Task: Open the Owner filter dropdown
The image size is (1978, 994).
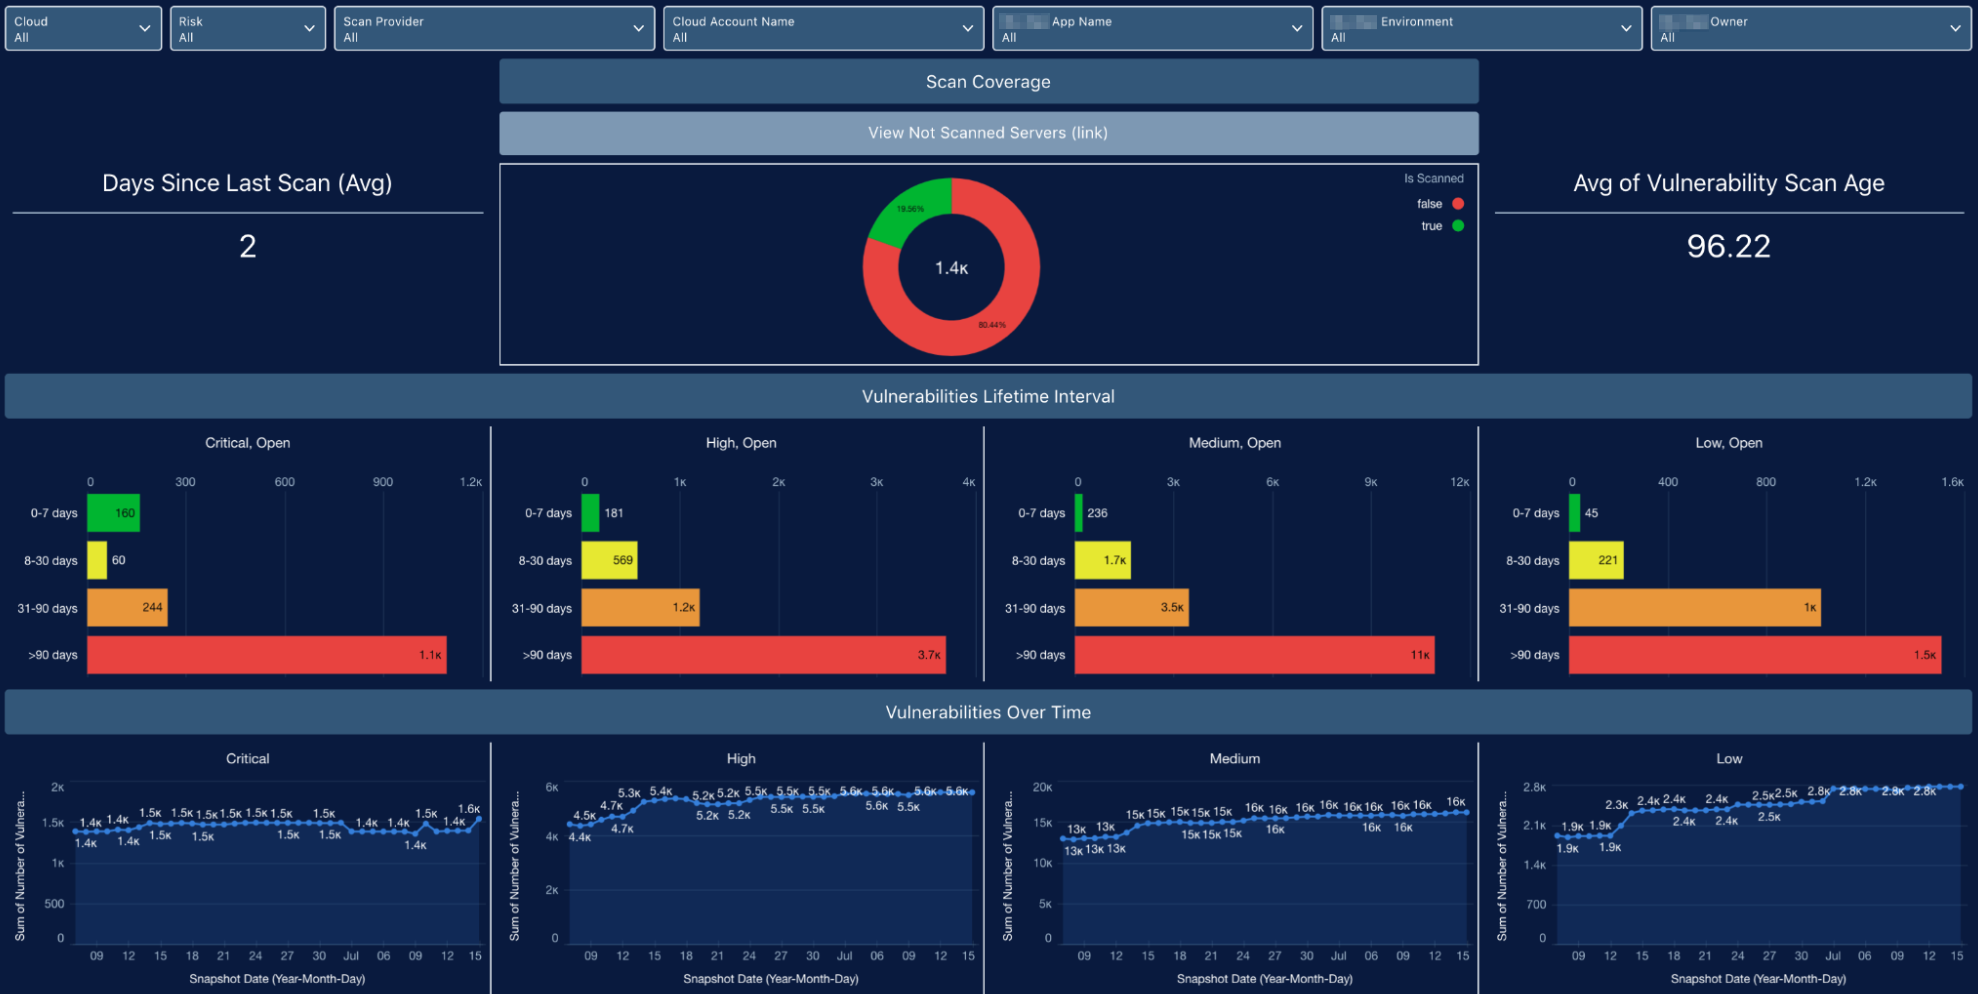Action: point(1811,28)
